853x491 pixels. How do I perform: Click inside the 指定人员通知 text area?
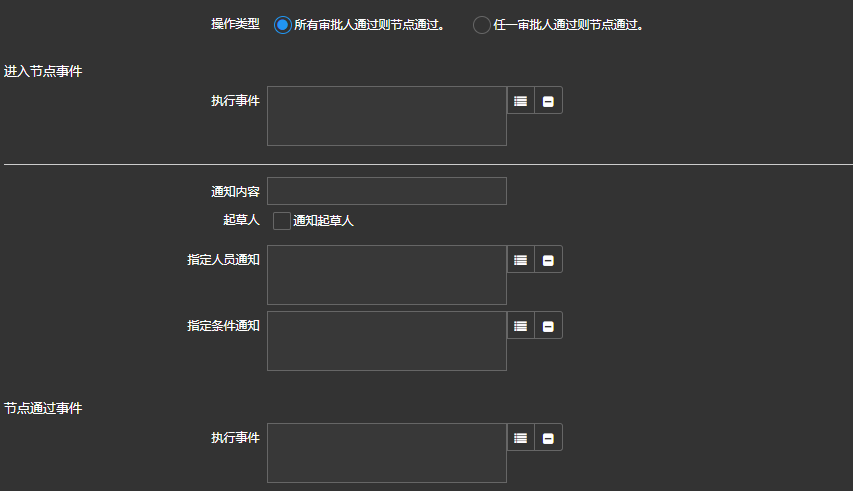(x=386, y=275)
